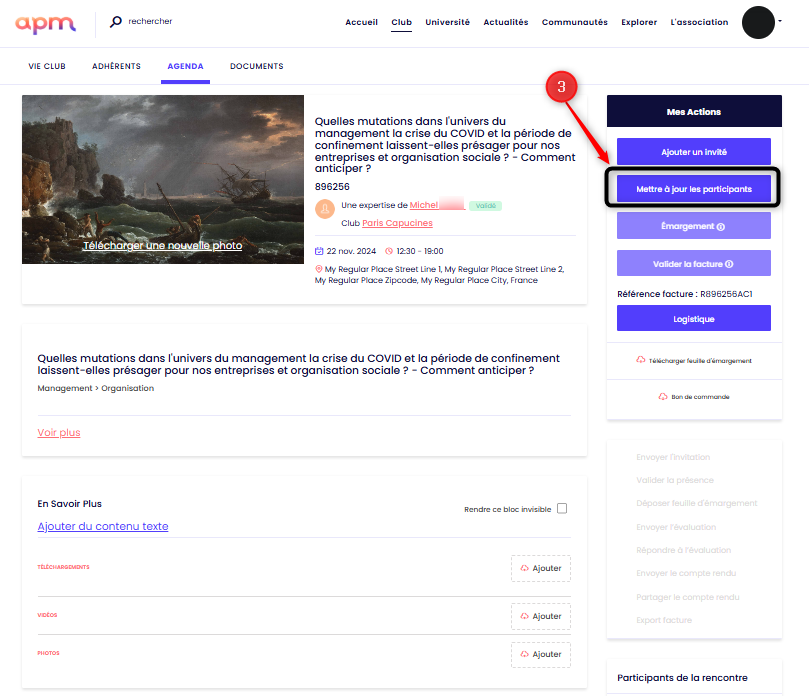The image size is (809, 696).
Task: Click Bon de commande link
Action: coord(700,397)
